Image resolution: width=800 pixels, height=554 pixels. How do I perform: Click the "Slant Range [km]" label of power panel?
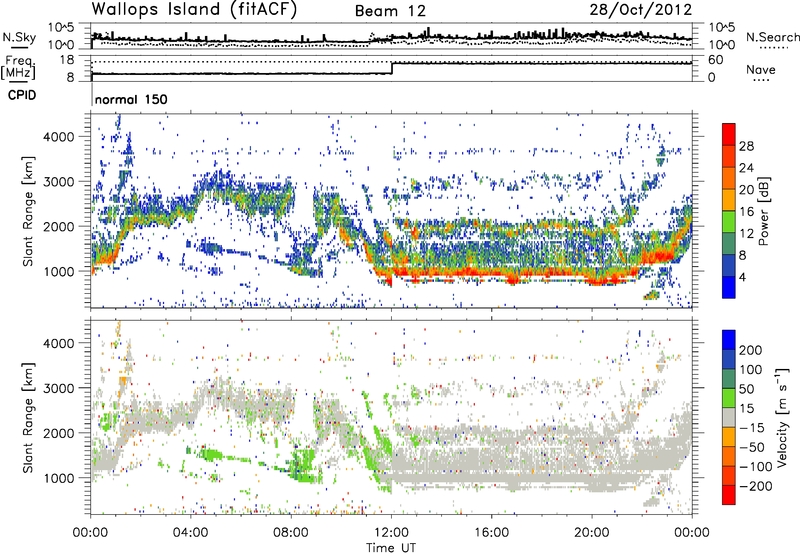pos(28,211)
